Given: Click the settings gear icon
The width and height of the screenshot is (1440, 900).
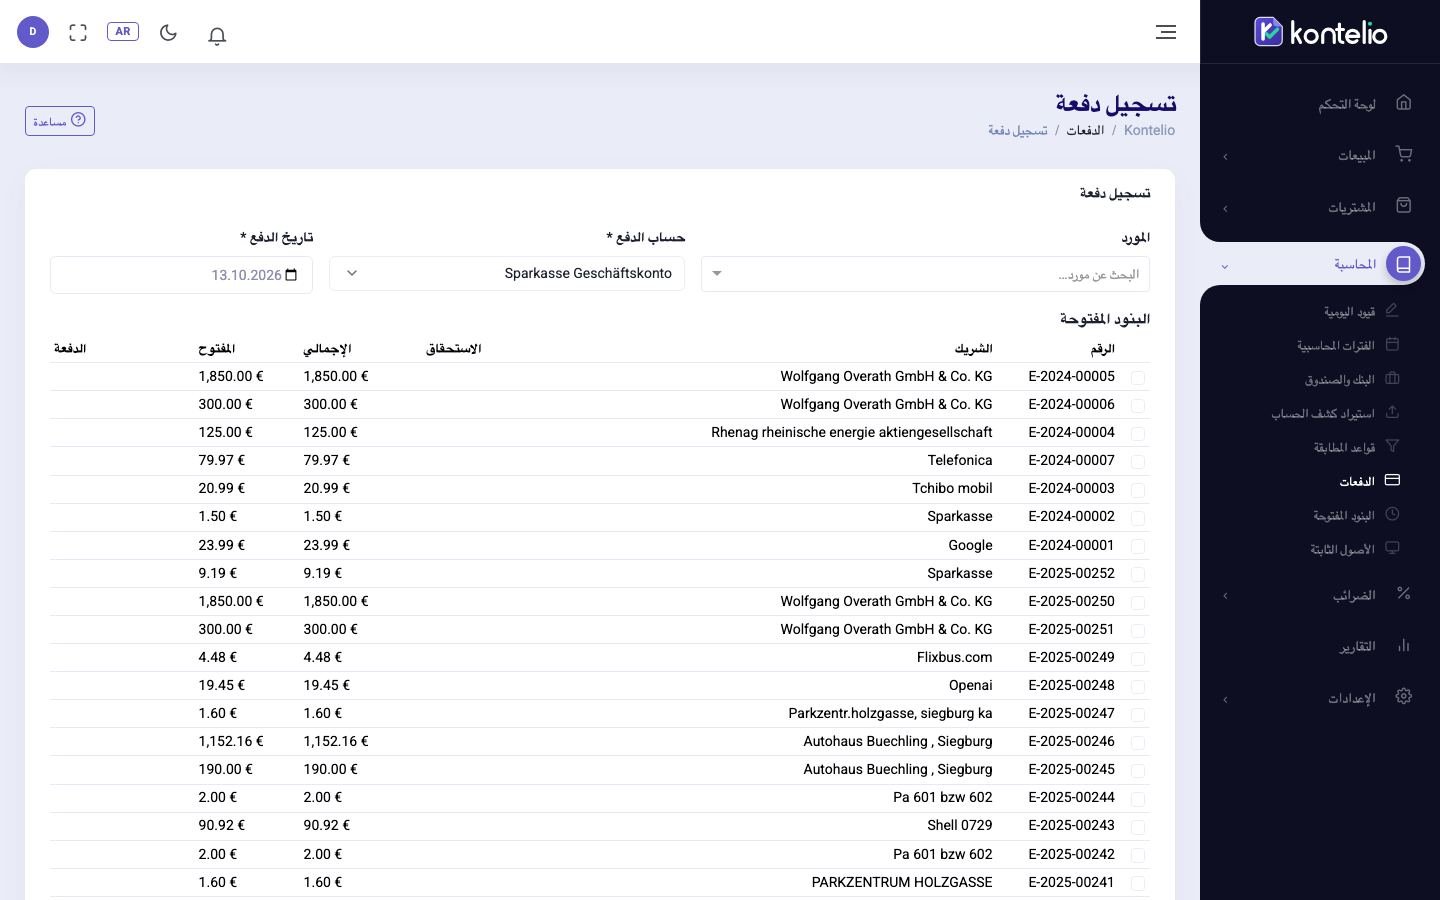Looking at the screenshot, I should (1403, 697).
